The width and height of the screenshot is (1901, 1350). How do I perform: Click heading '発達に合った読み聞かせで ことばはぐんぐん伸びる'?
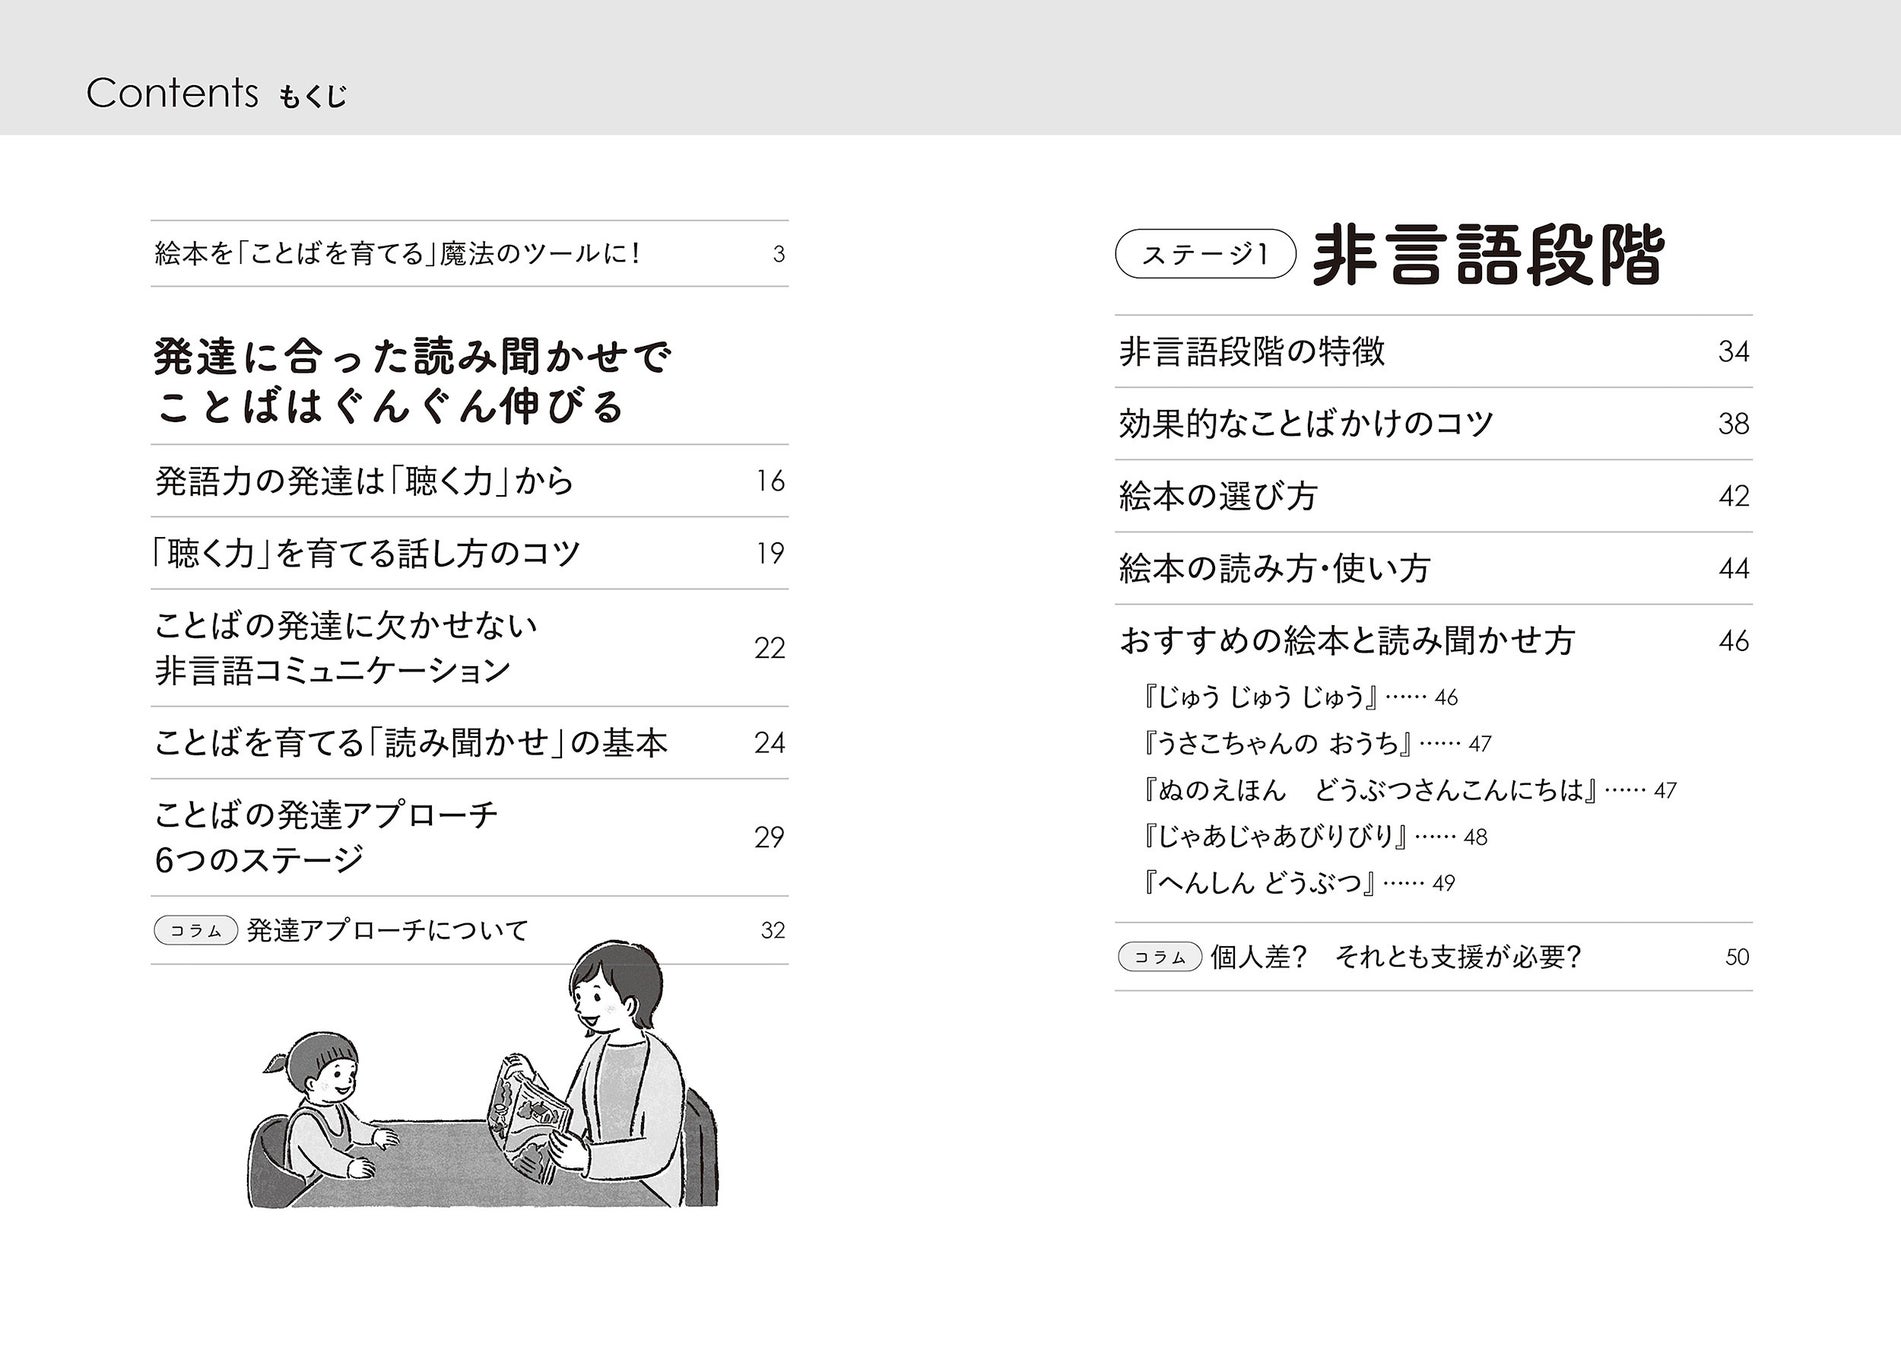click(x=413, y=381)
